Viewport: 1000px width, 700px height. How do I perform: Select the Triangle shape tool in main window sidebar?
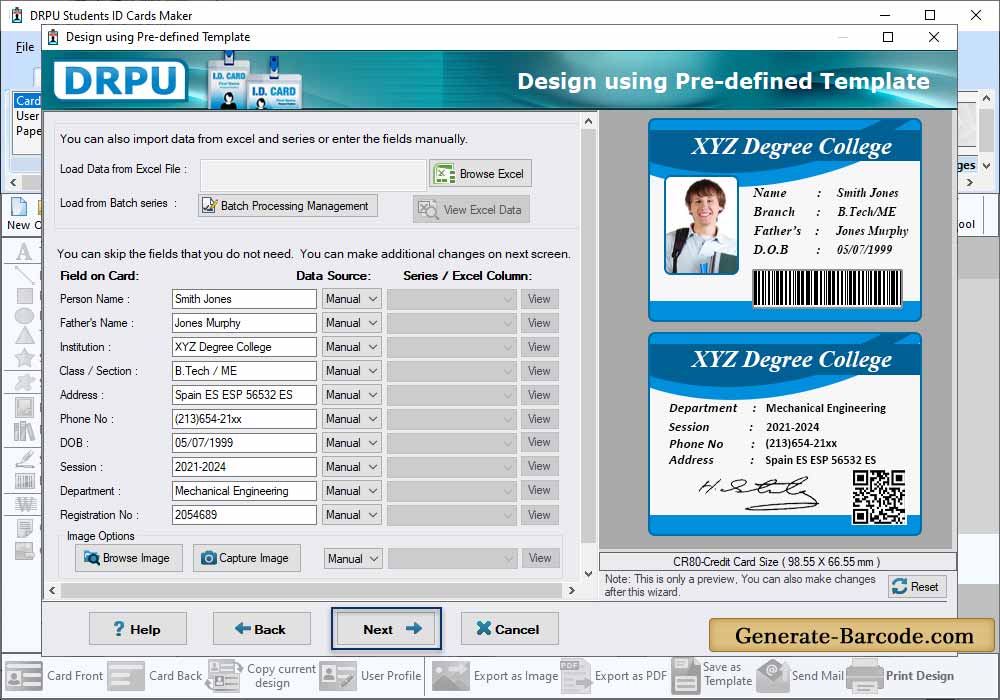tap(24, 335)
